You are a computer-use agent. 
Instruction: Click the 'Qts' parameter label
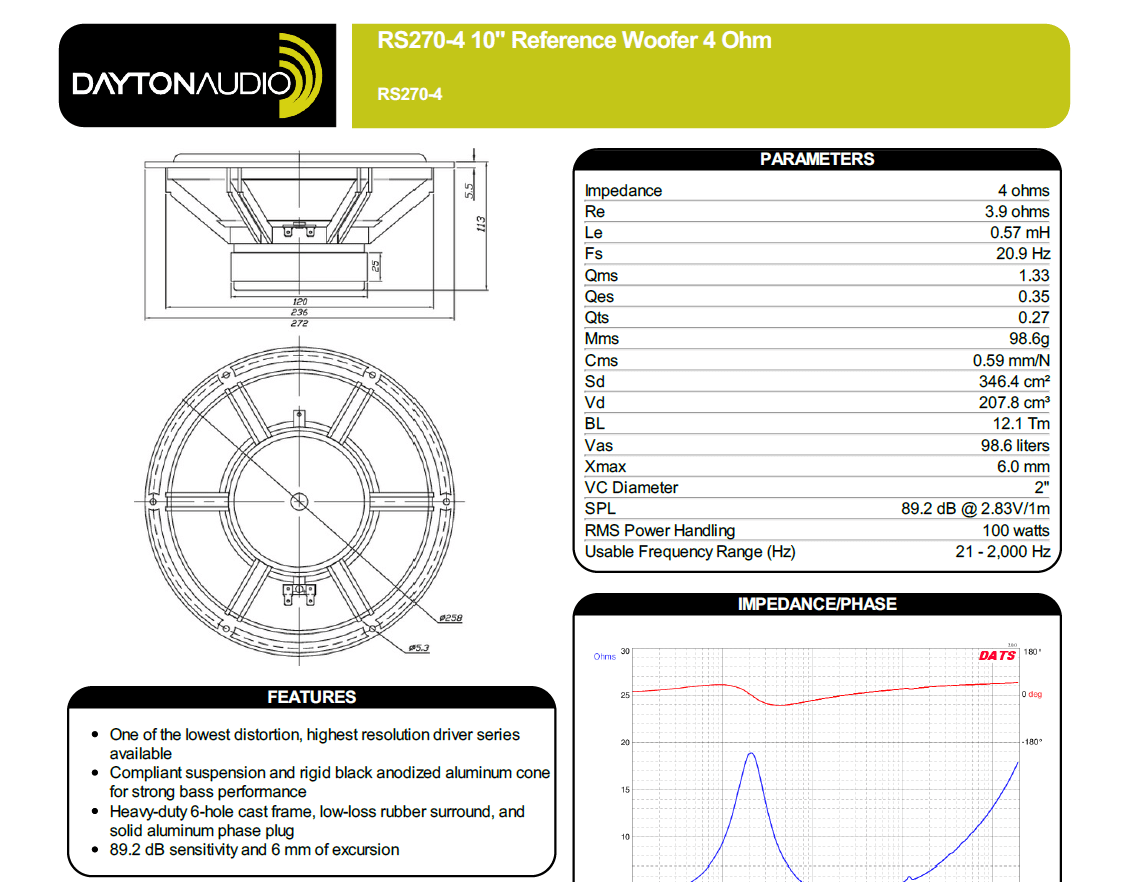(596, 318)
